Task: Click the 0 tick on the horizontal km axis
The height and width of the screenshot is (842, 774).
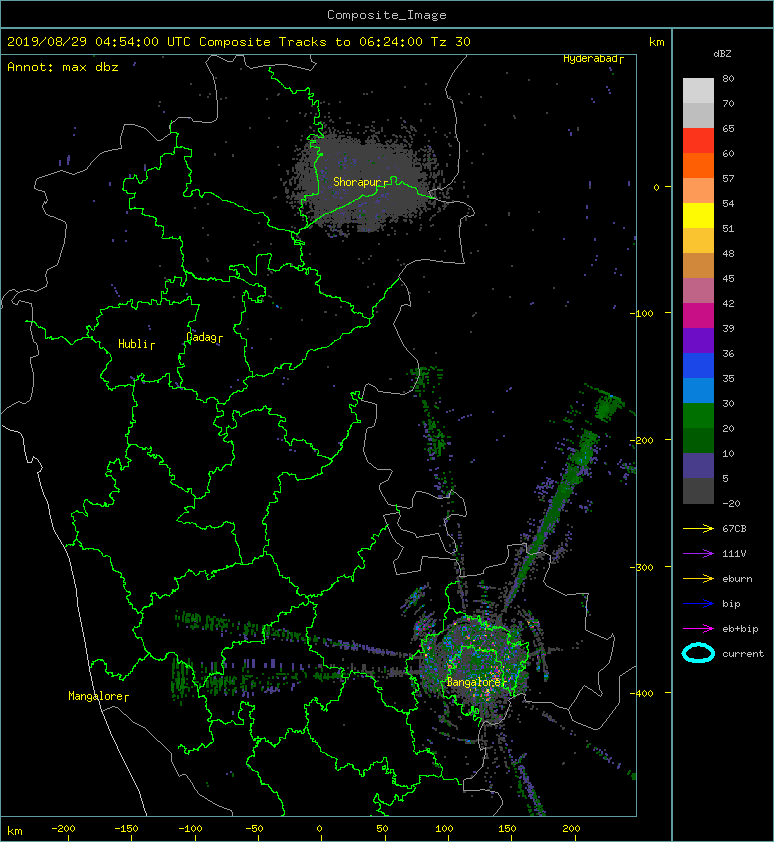Action: pos(319,829)
